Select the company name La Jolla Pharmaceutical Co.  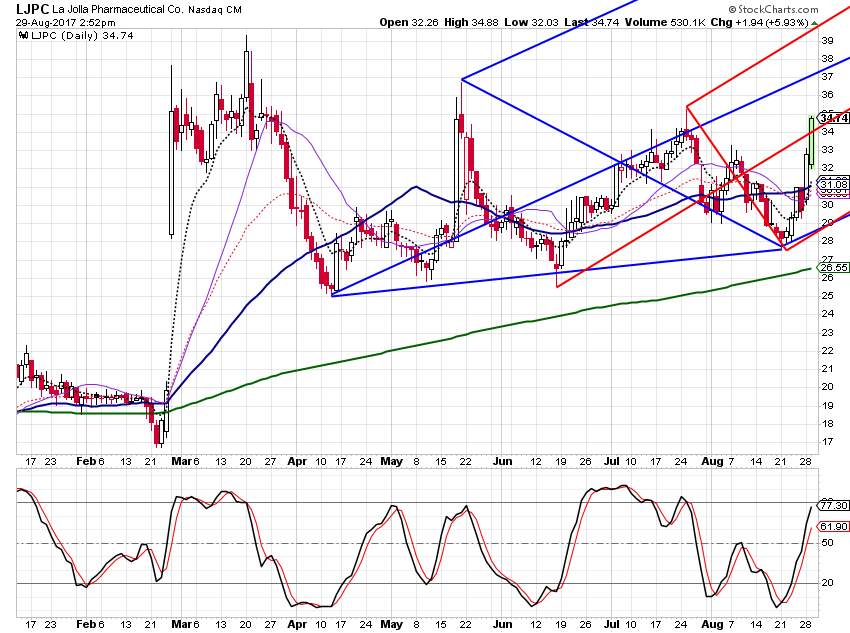point(118,9)
